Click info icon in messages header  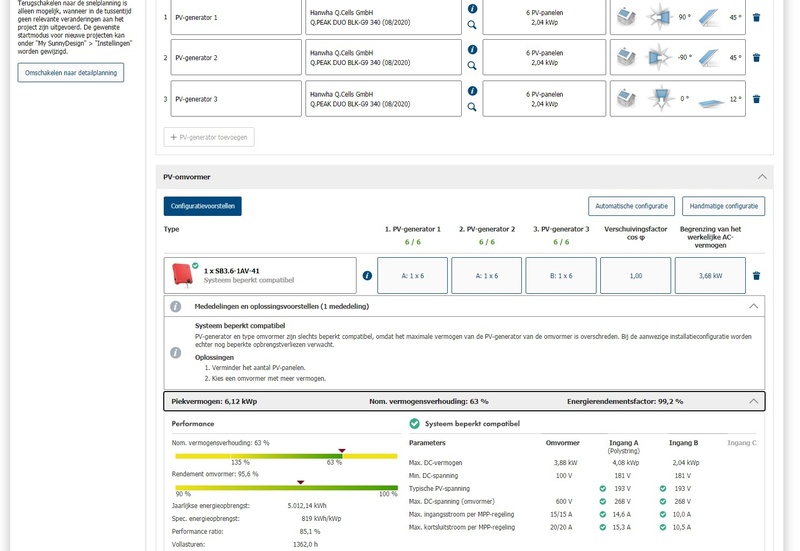coord(176,306)
